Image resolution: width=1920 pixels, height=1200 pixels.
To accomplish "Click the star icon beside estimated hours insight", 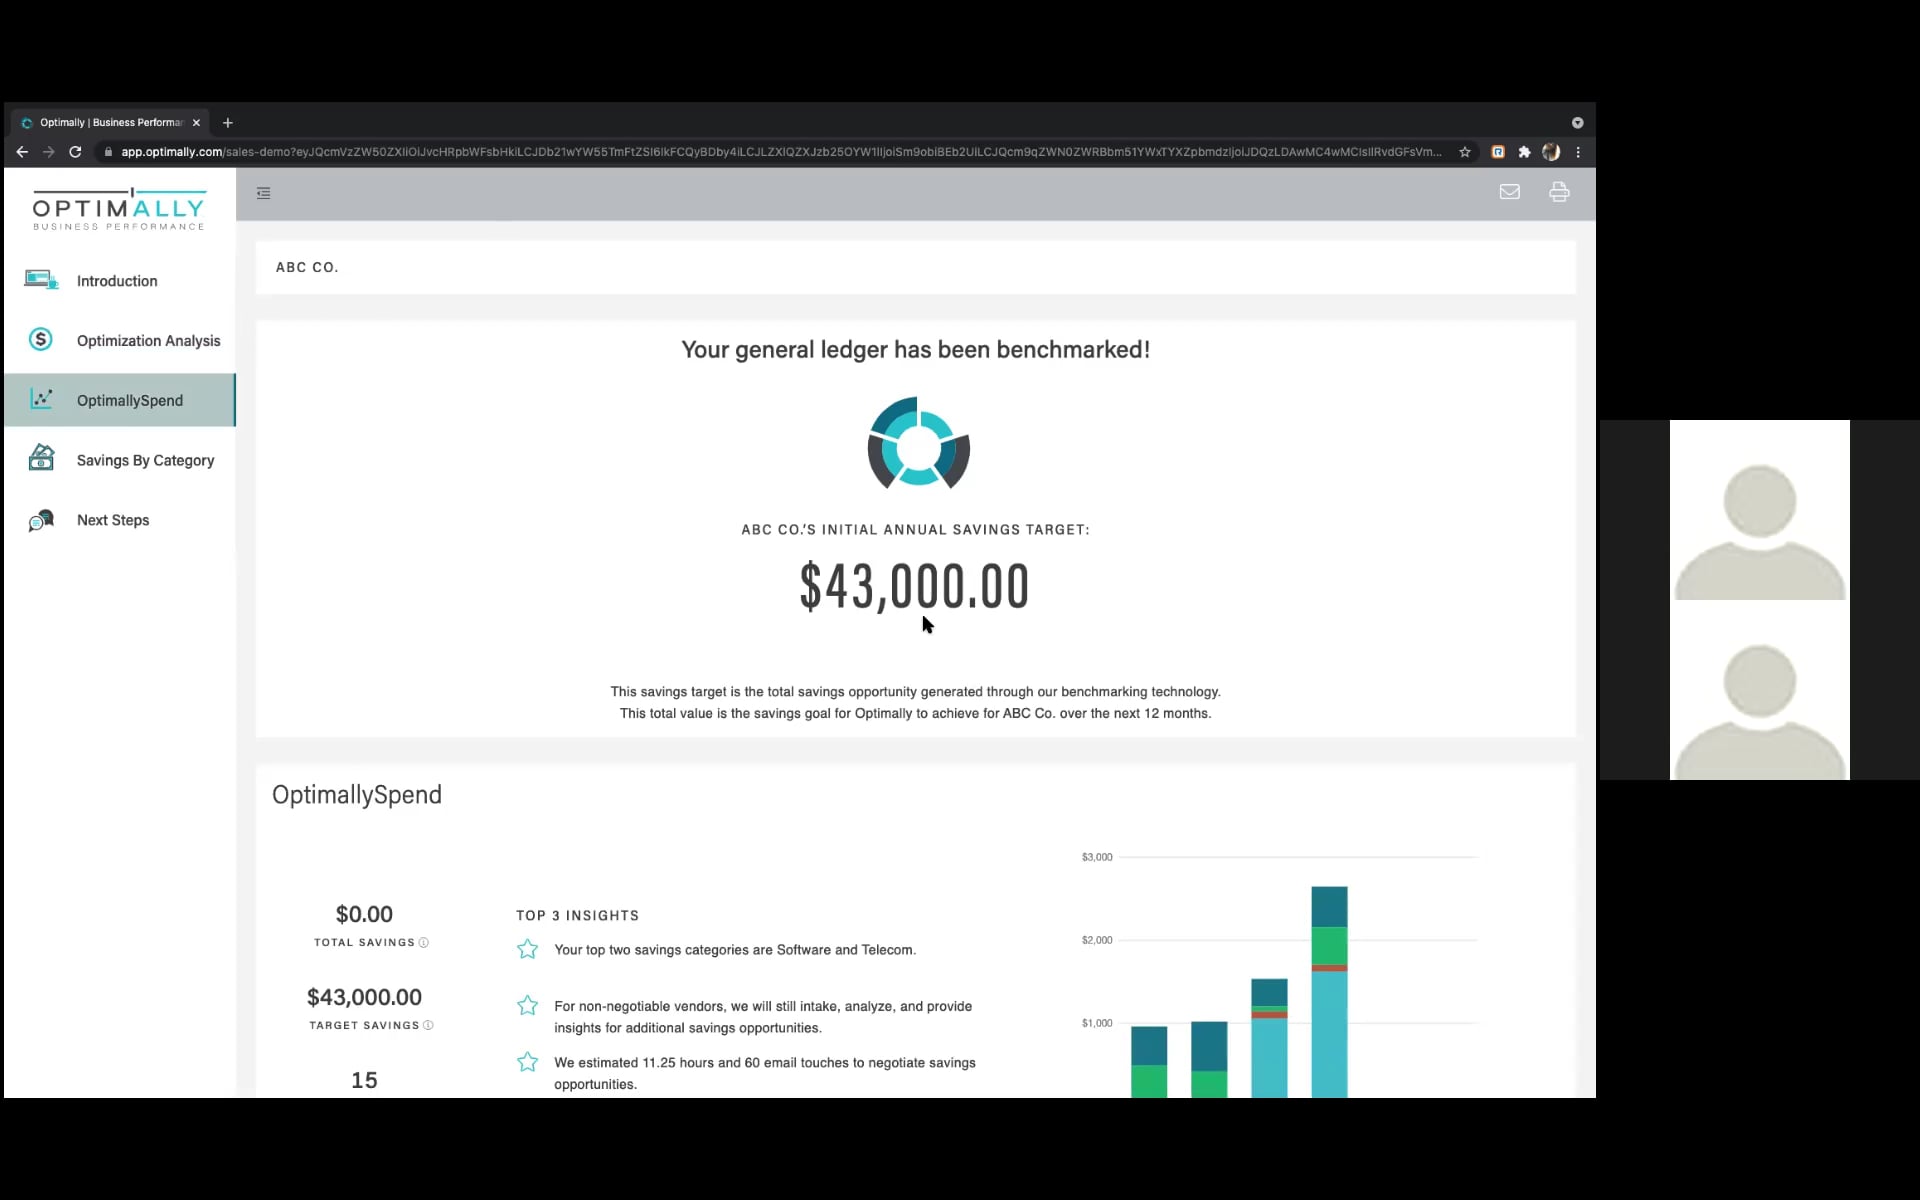I will [x=527, y=1062].
